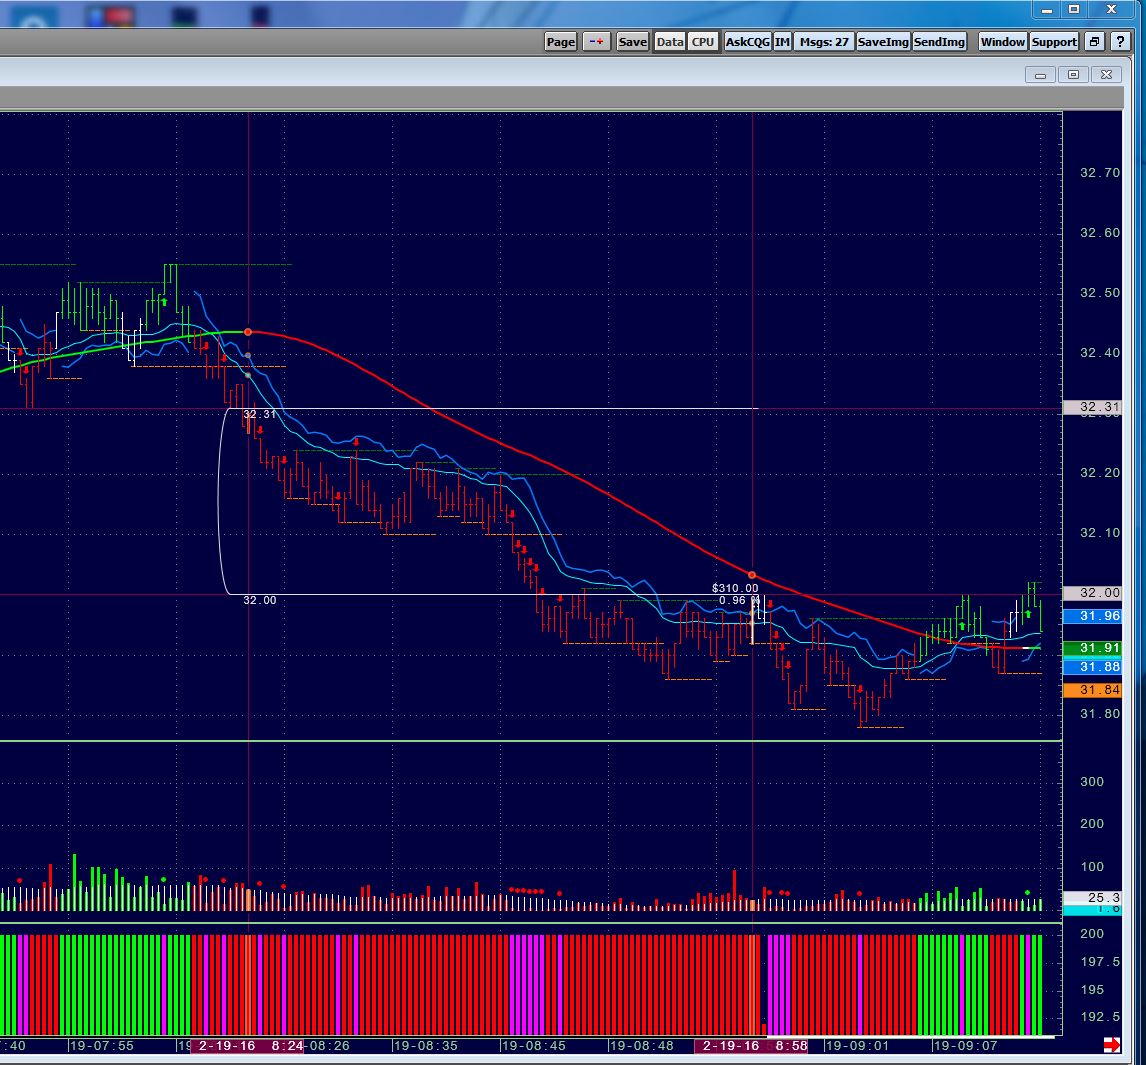Click the 197.5 study axis label
This screenshot has width=1146, height=1065.
[1100, 962]
